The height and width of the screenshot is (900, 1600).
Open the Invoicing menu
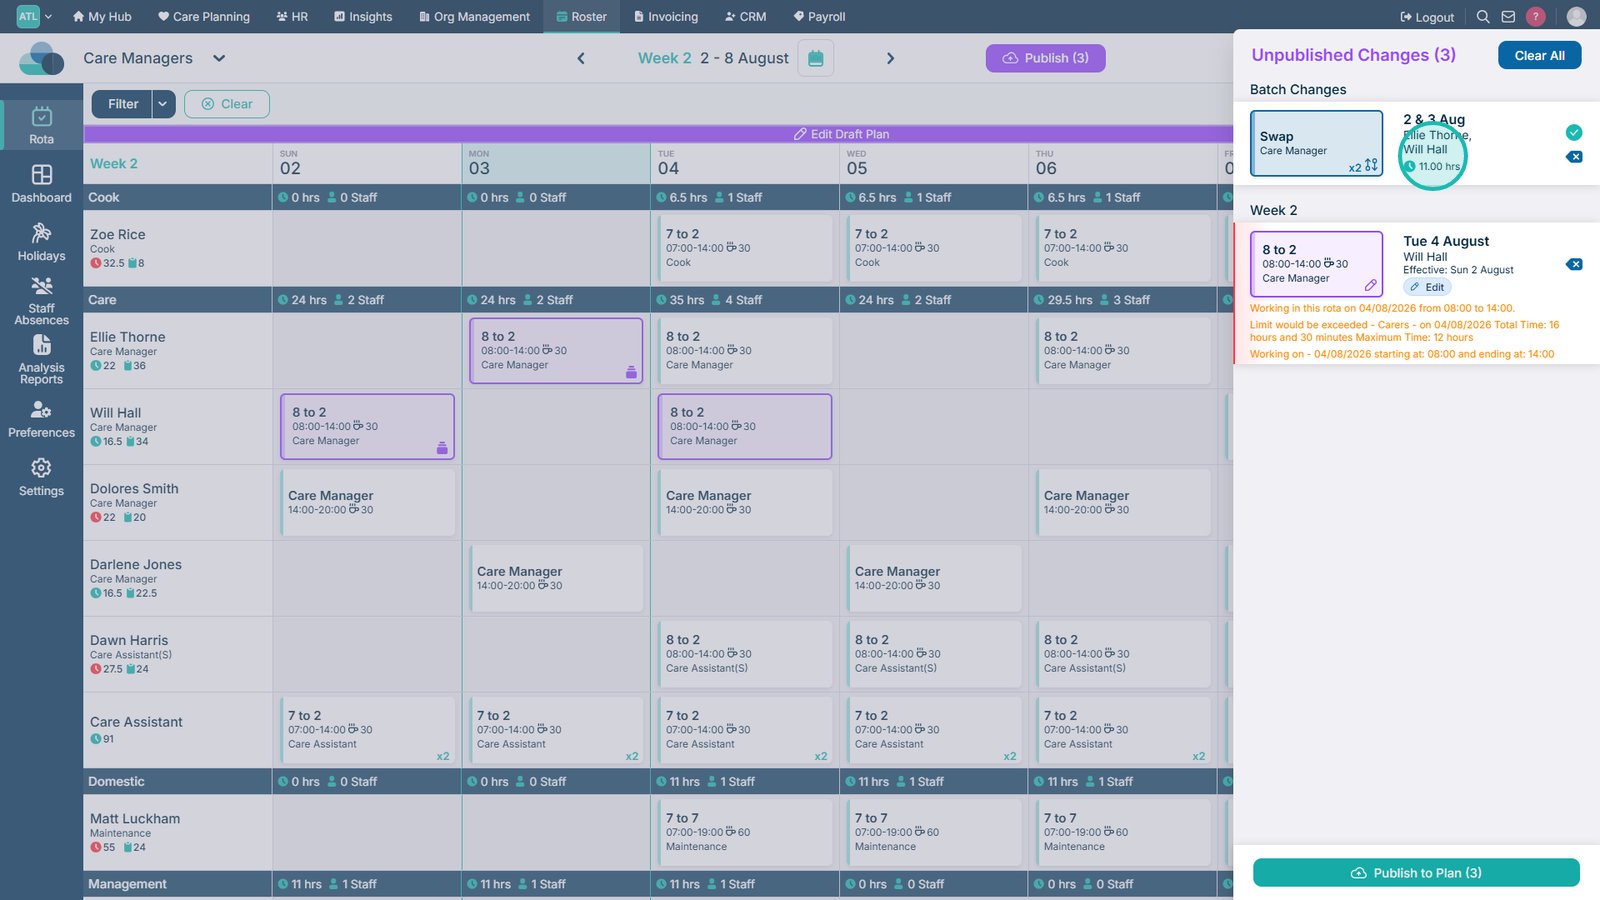click(666, 17)
